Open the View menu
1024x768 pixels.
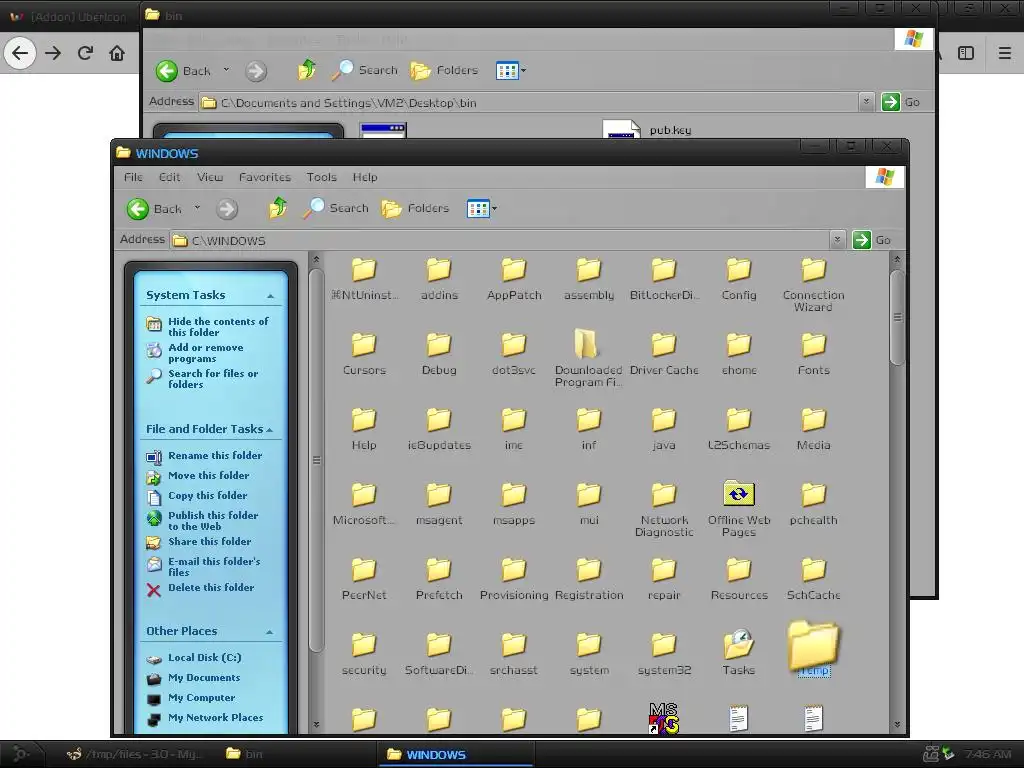tap(210, 177)
